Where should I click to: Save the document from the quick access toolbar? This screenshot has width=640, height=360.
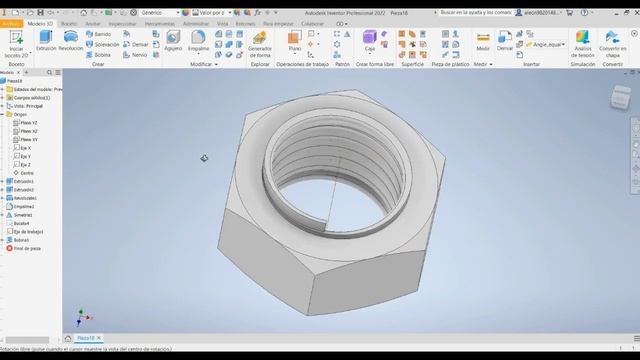tap(40, 13)
